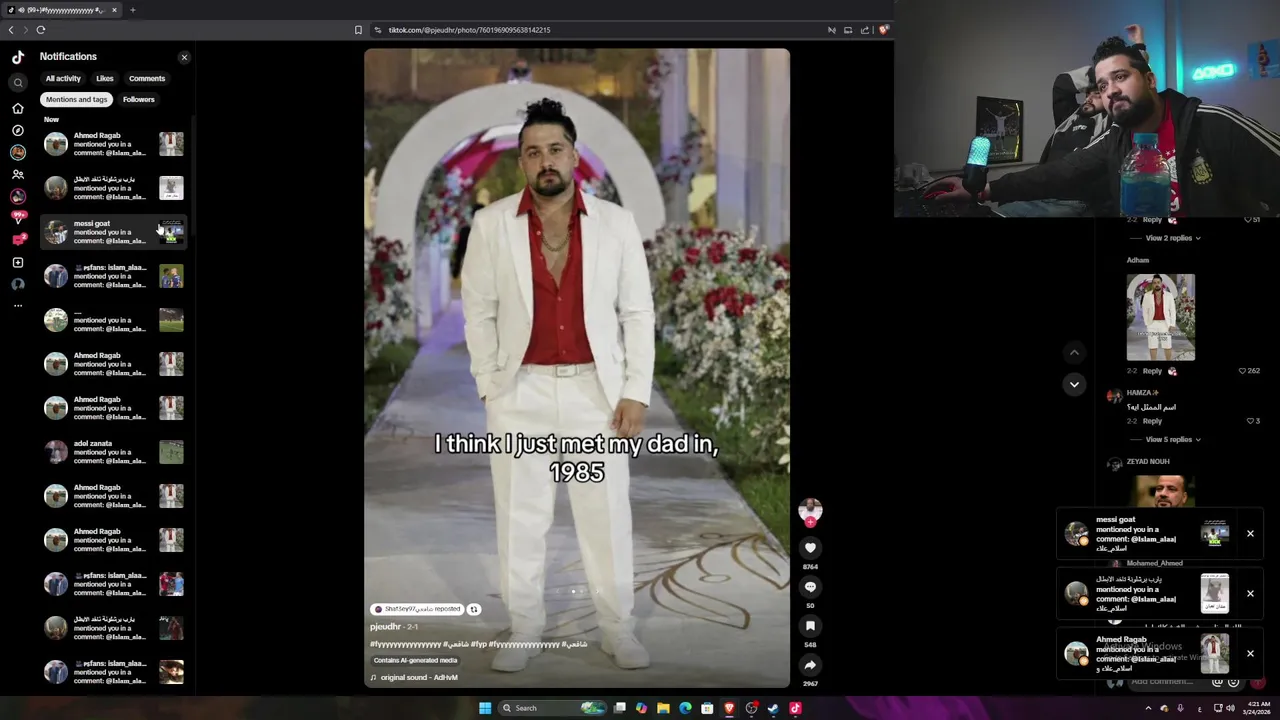The height and width of the screenshot is (720, 1280).
Task: Bookmark page icon in address bar
Action: tap(358, 30)
